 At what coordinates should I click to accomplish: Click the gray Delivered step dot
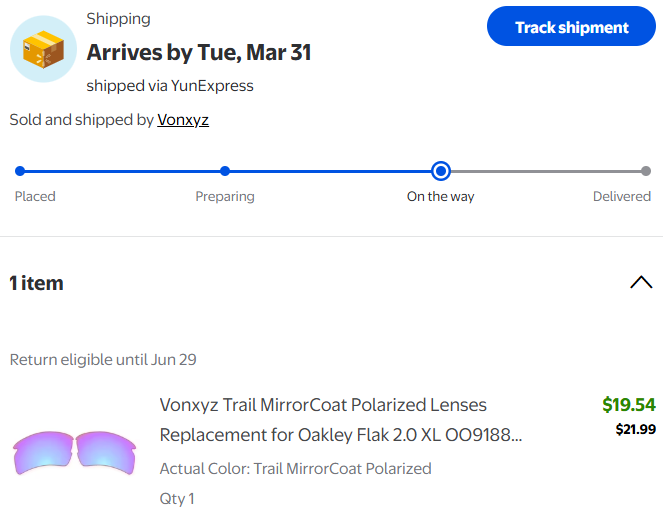pyautogui.click(x=646, y=171)
